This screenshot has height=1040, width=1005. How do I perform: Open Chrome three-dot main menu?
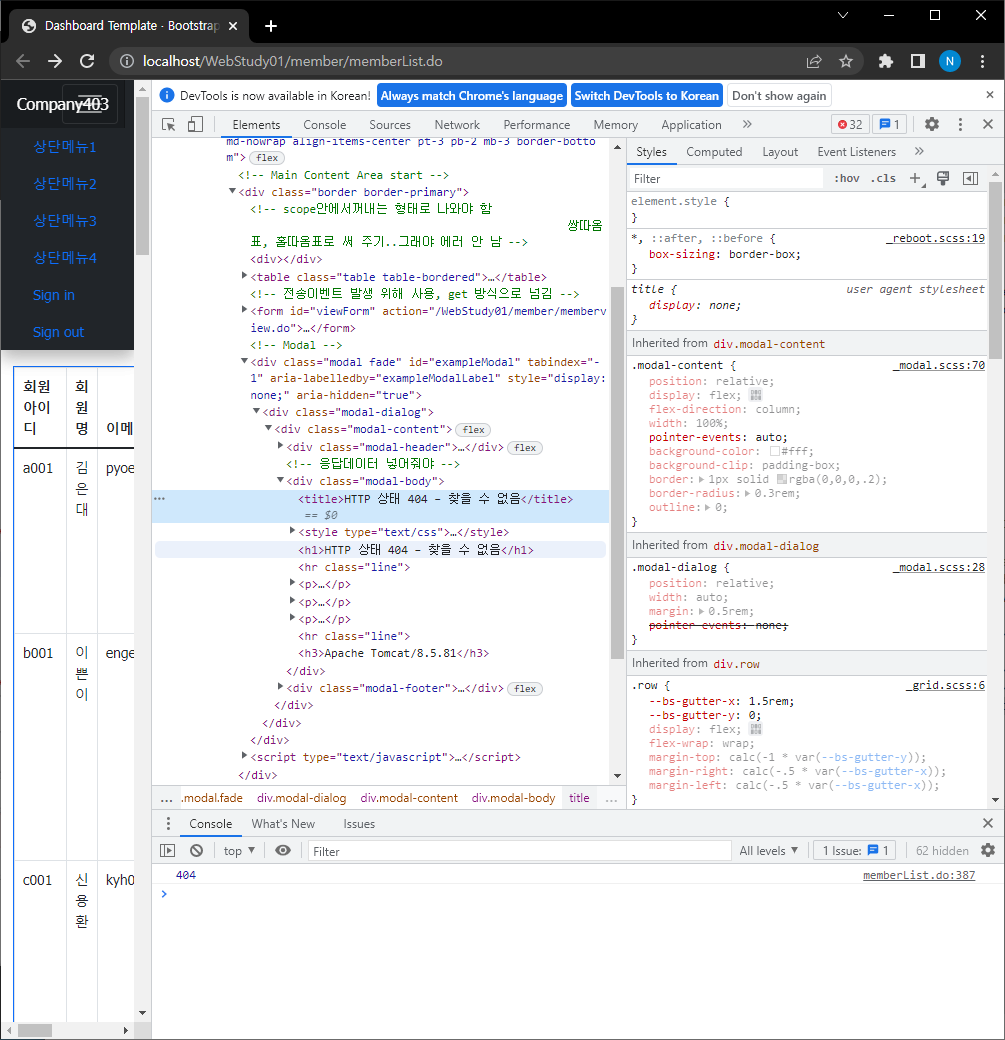(x=982, y=61)
